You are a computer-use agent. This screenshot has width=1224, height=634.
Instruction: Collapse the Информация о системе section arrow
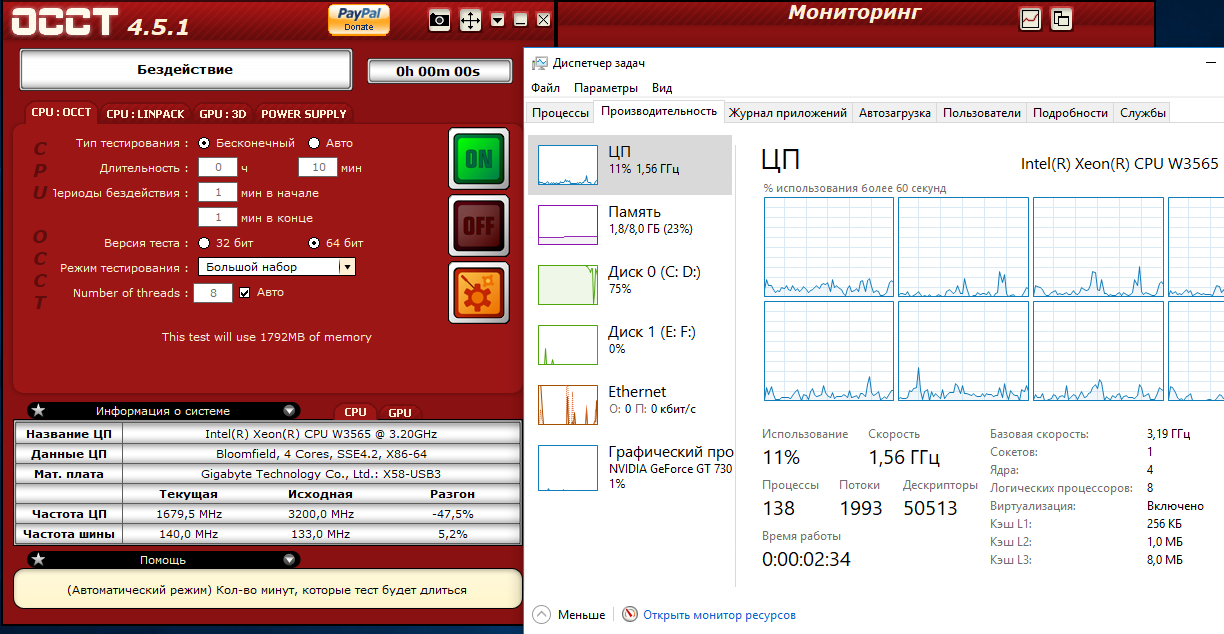pyautogui.click(x=289, y=410)
